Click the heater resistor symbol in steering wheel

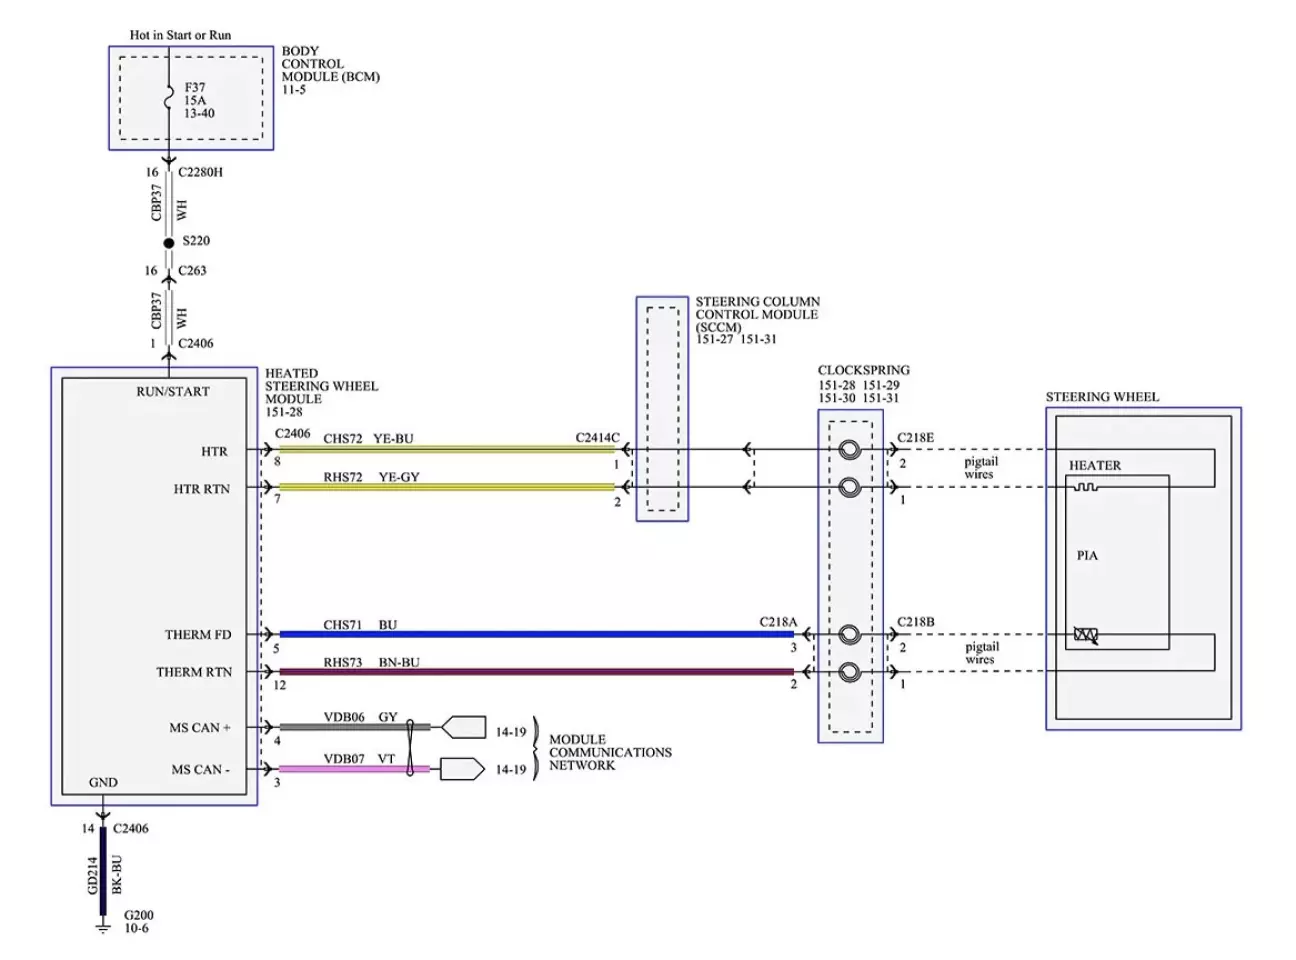(x=1085, y=487)
